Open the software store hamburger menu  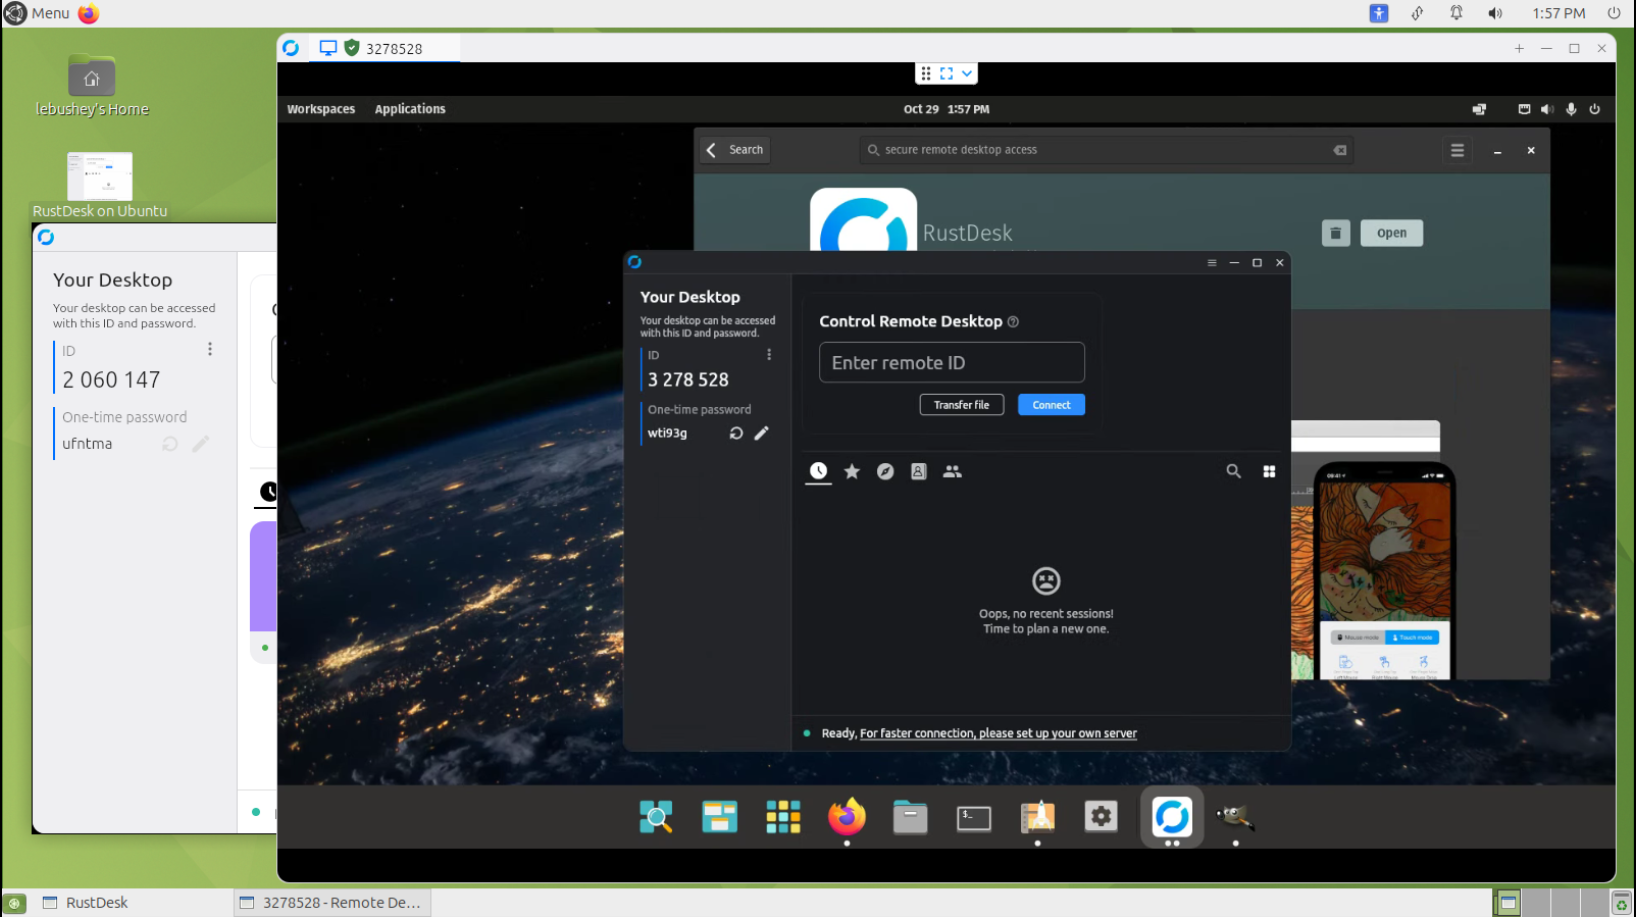[1457, 150]
